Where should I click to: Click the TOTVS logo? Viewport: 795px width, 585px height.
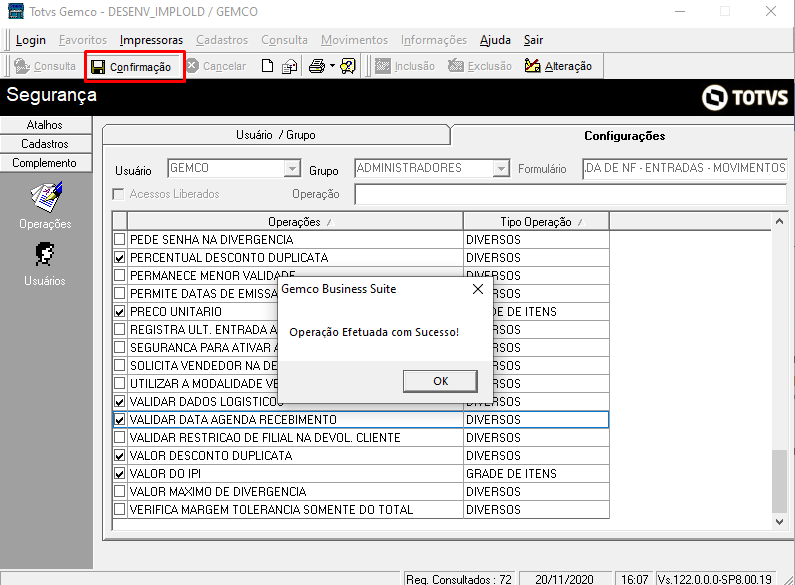pos(745,97)
